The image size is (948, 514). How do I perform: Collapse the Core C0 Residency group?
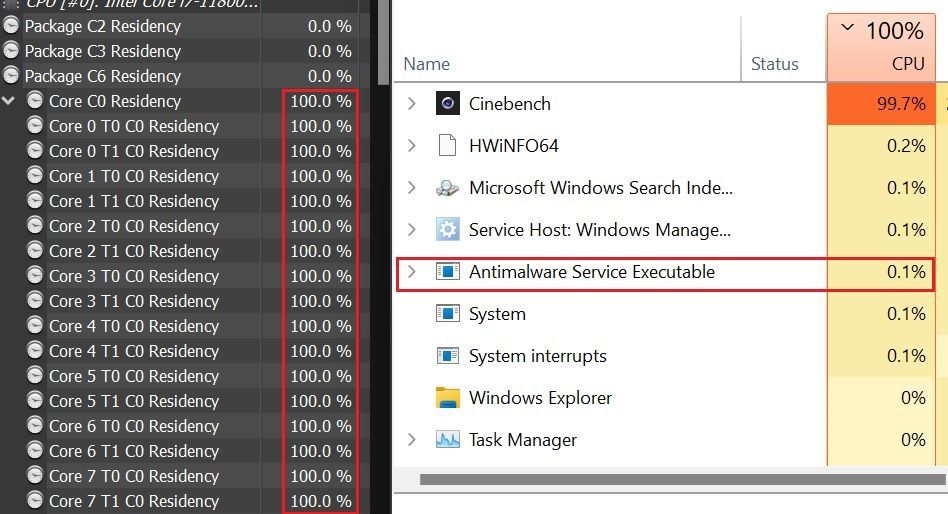(8, 100)
